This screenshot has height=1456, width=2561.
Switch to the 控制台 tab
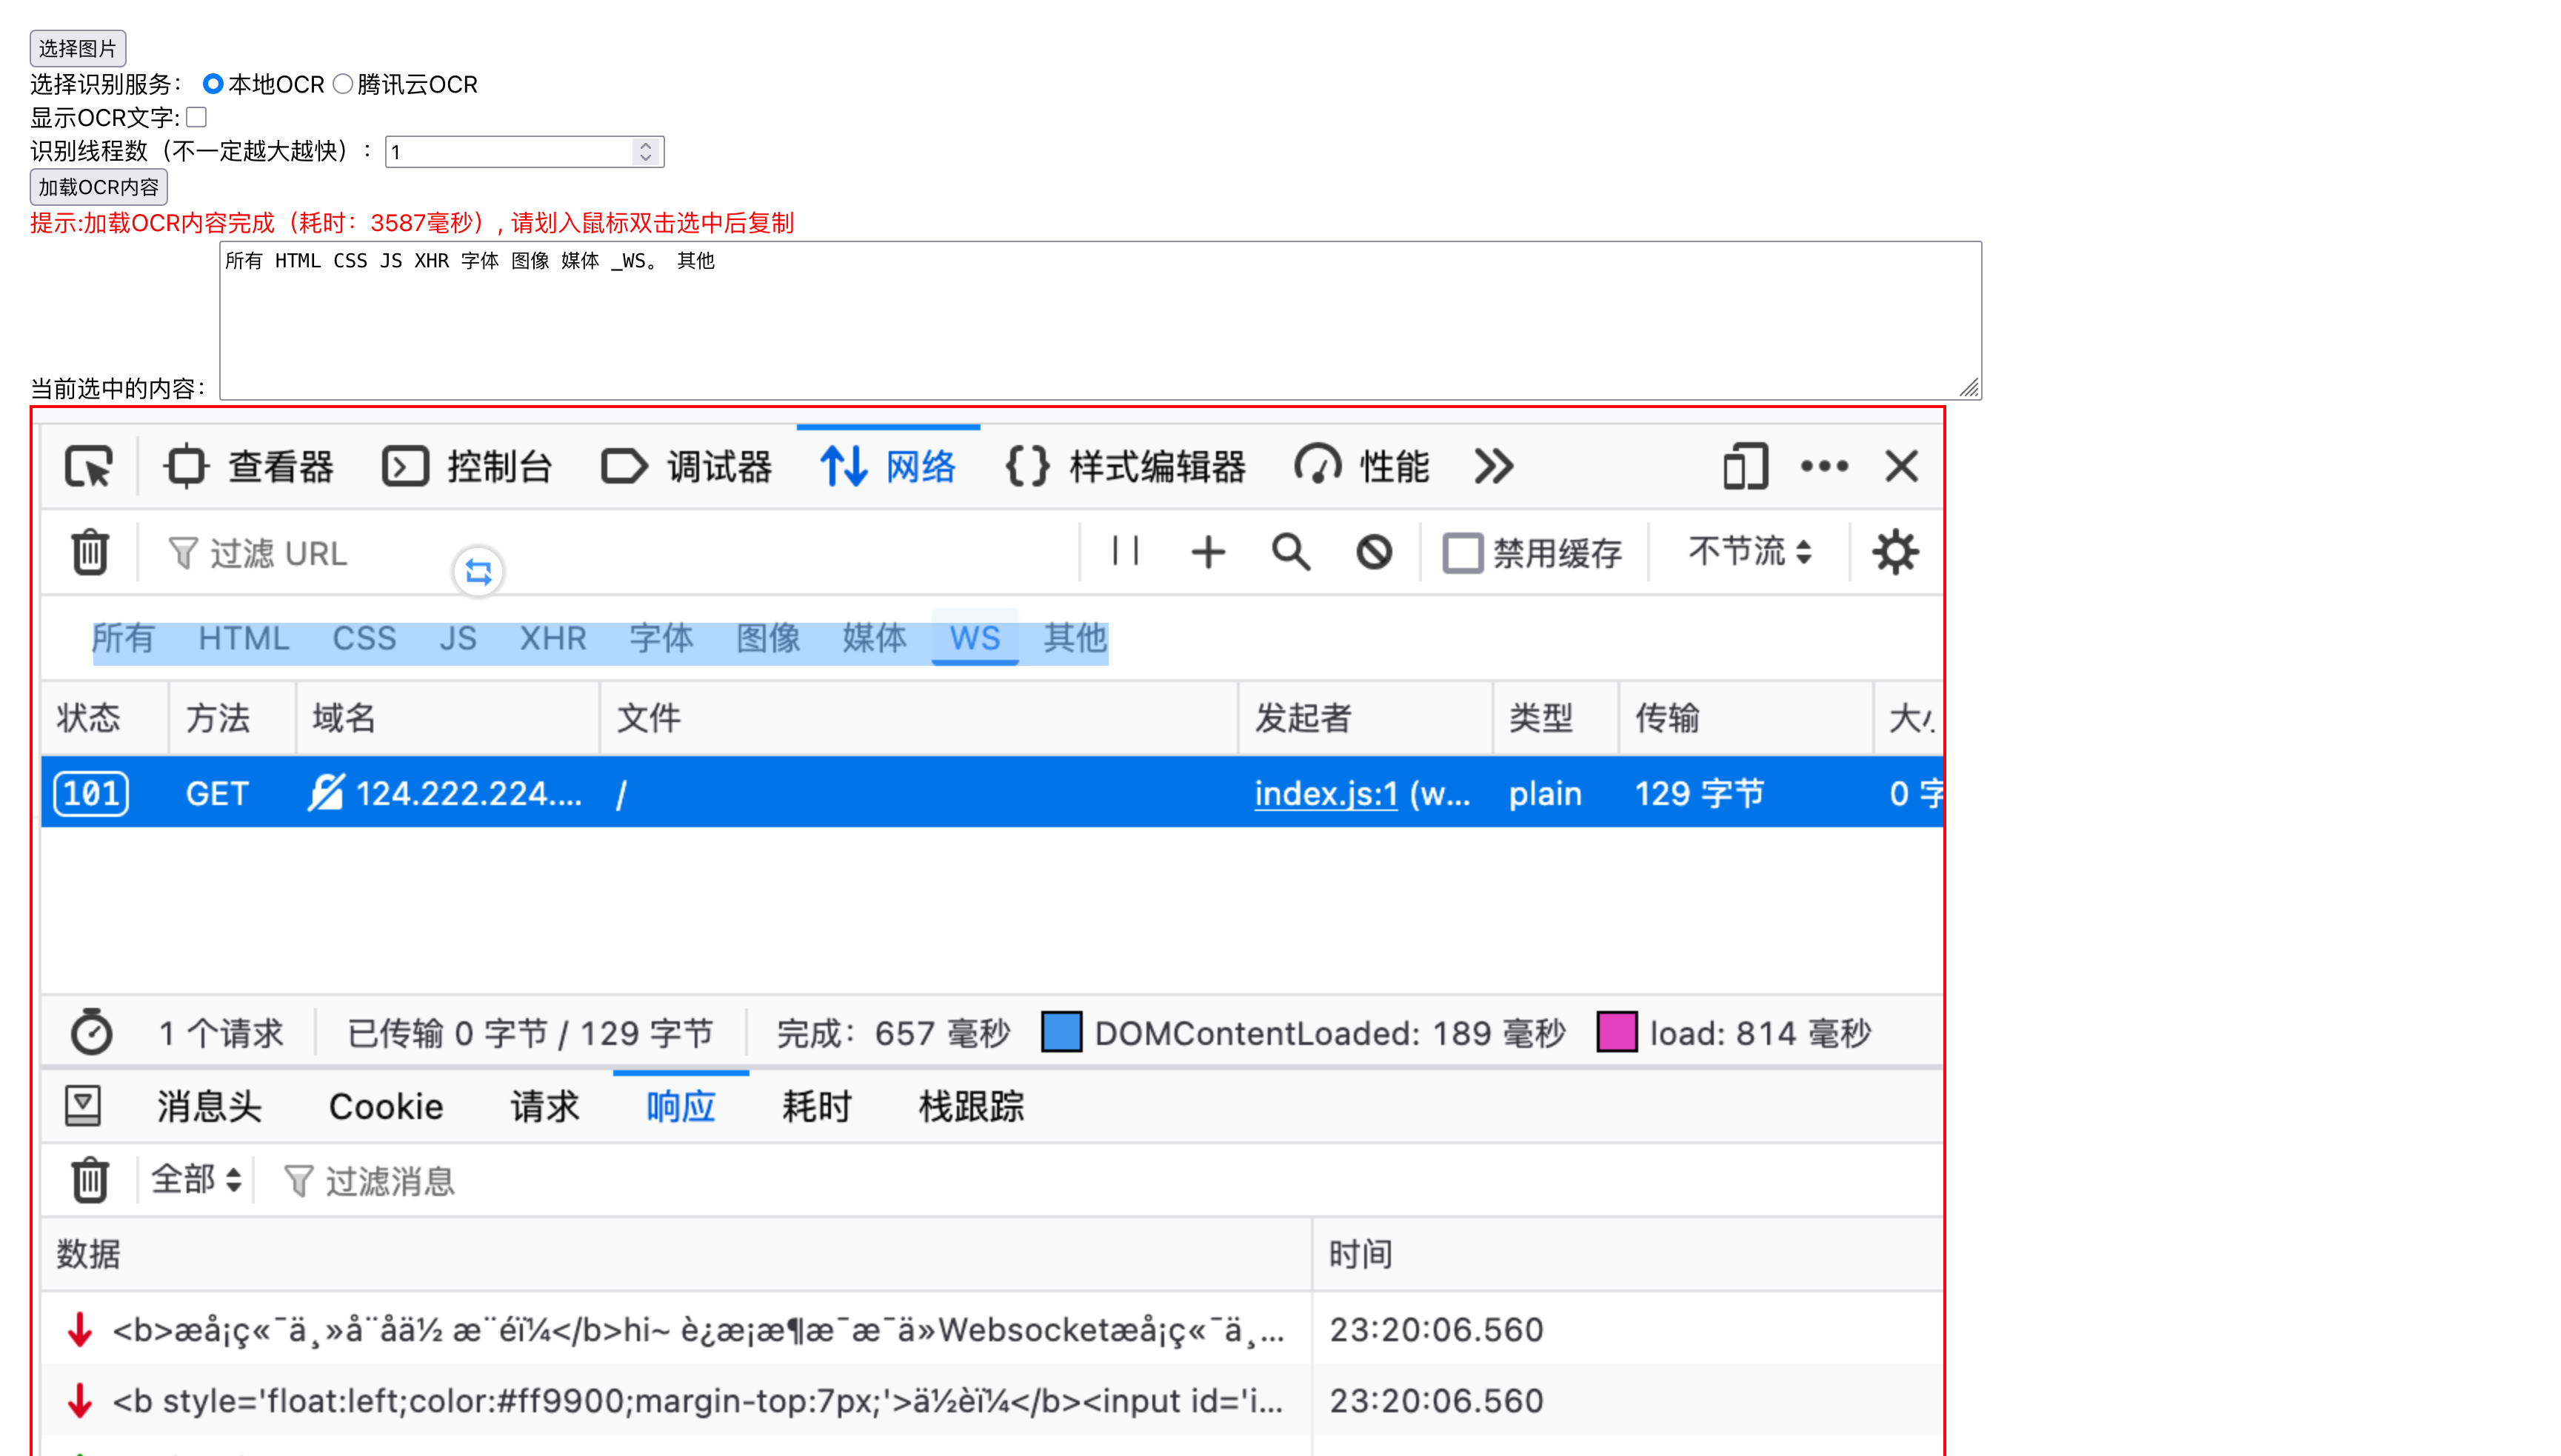(x=468, y=467)
